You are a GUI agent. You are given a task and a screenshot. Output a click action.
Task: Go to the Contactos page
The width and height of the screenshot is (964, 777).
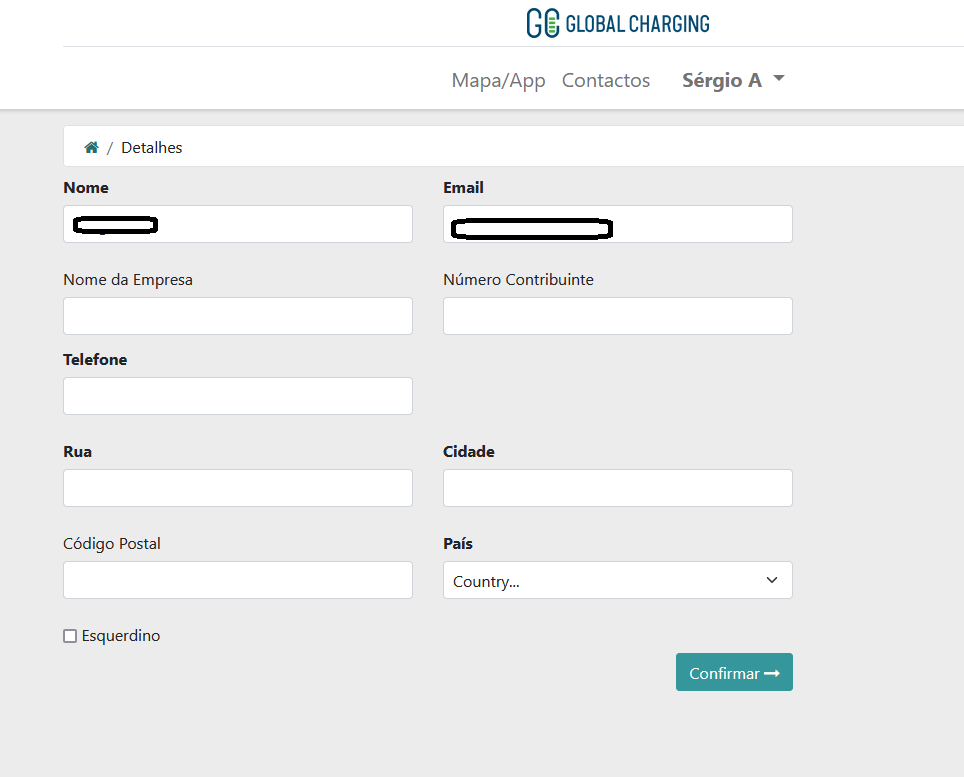click(x=605, y=80)
